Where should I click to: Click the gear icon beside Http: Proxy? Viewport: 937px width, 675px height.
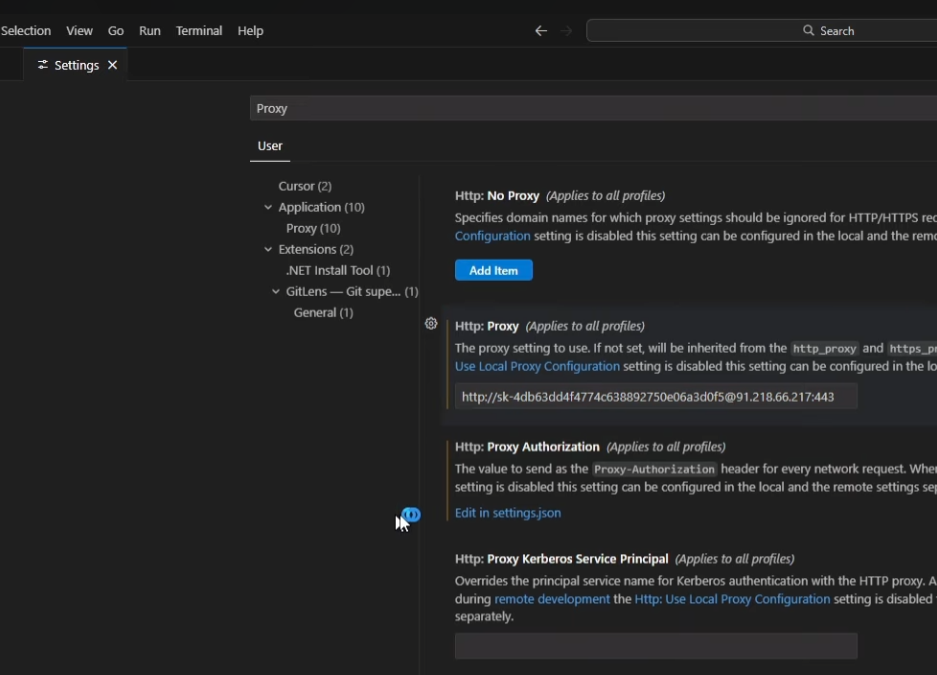coord(431,324)
